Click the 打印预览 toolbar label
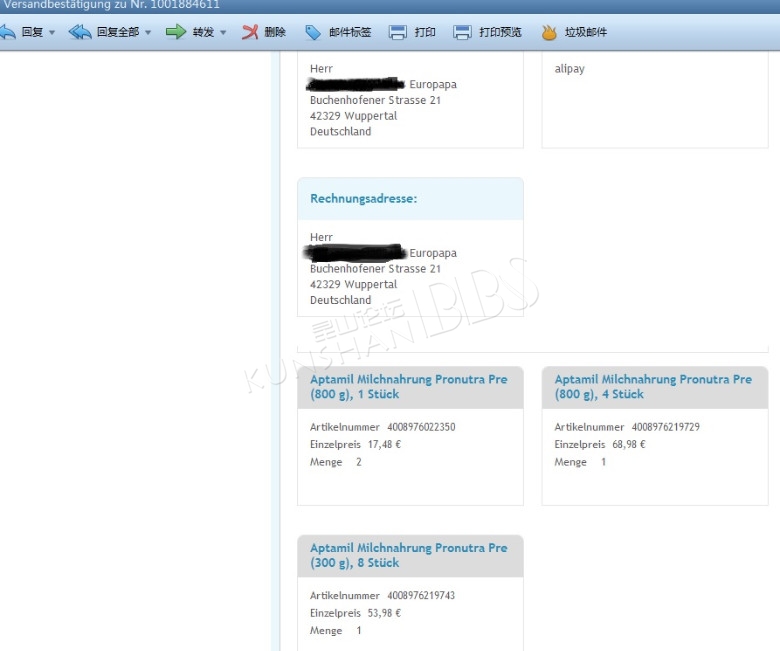Viewport: 780px width, 651px height. tap(500, 32)
